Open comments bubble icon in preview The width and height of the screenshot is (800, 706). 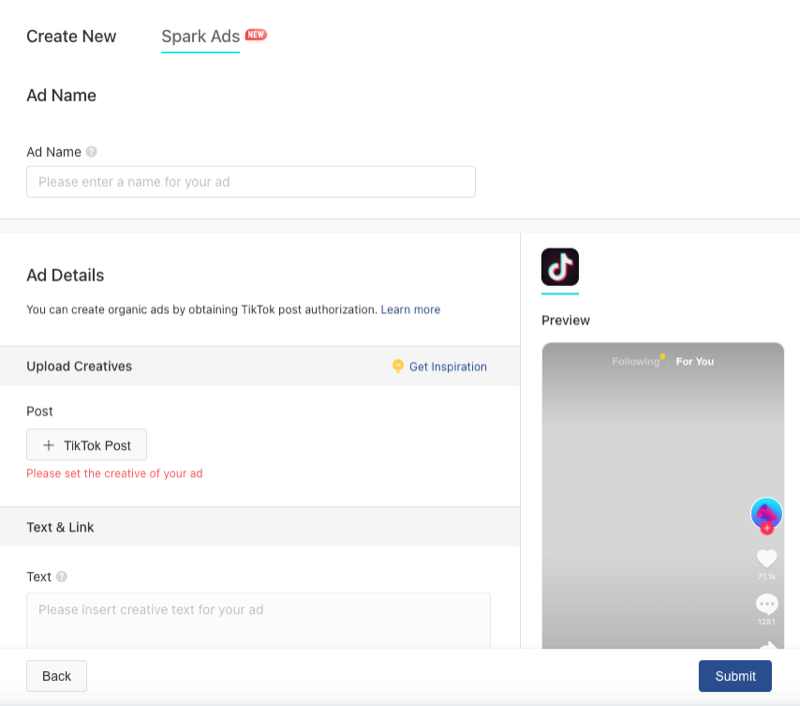(x=766, y=604)
